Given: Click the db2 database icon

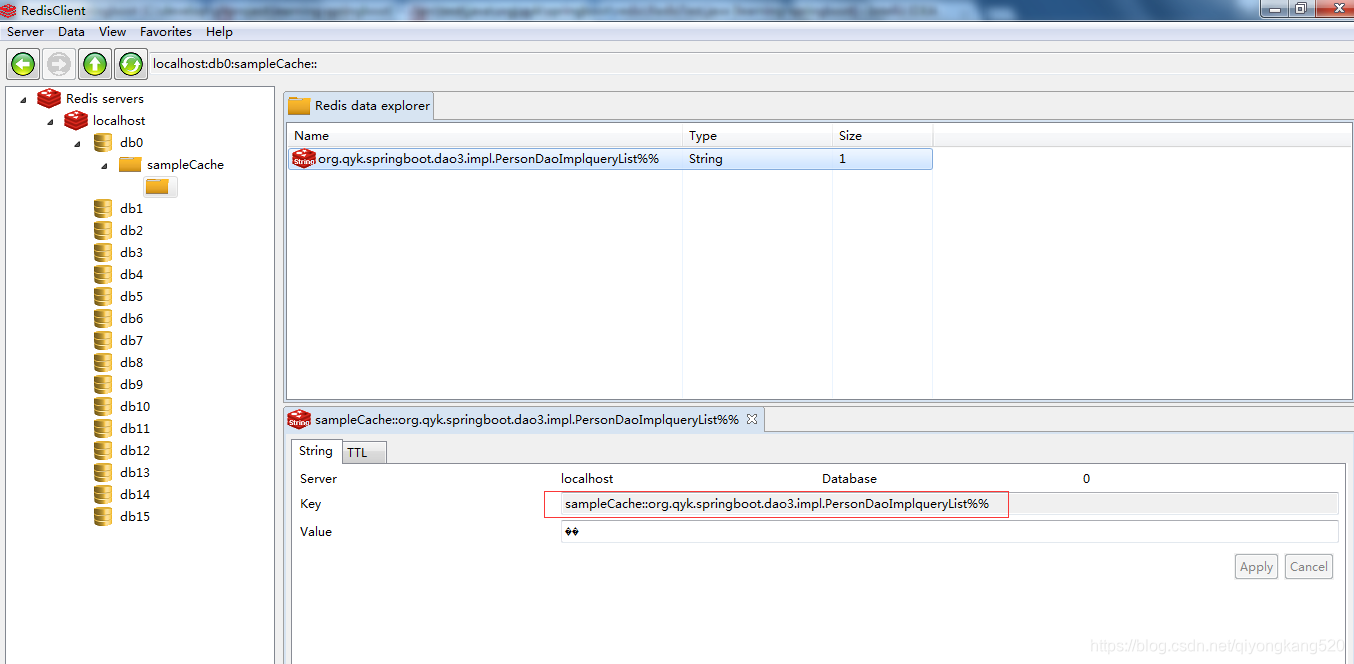Looking at the screenshot, I should click(x=103, y=230).
